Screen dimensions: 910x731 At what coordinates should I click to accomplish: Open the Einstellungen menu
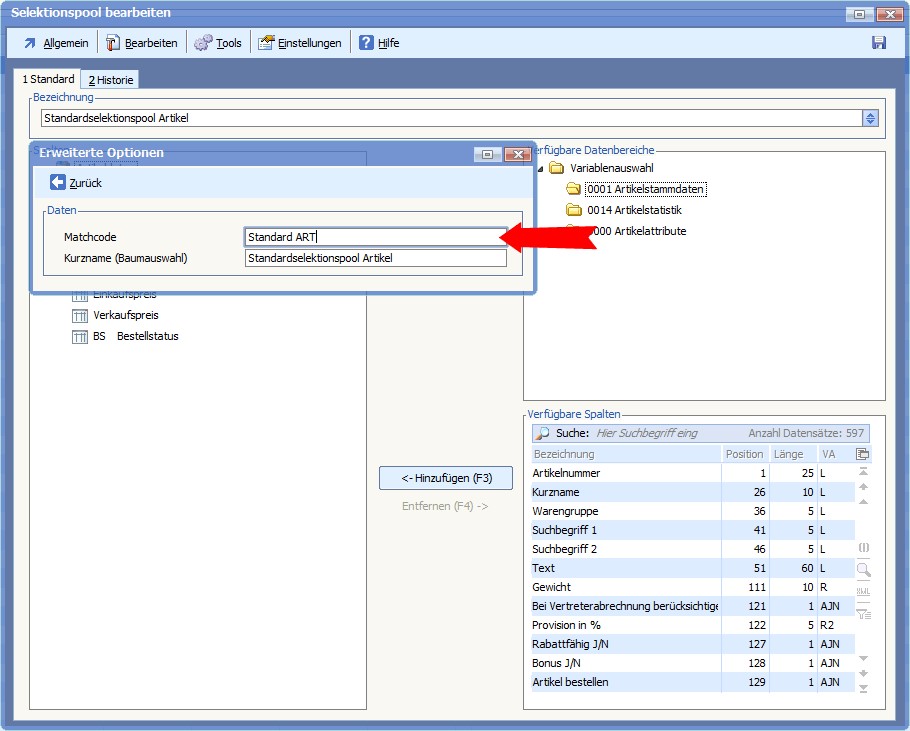click(300, 43)
